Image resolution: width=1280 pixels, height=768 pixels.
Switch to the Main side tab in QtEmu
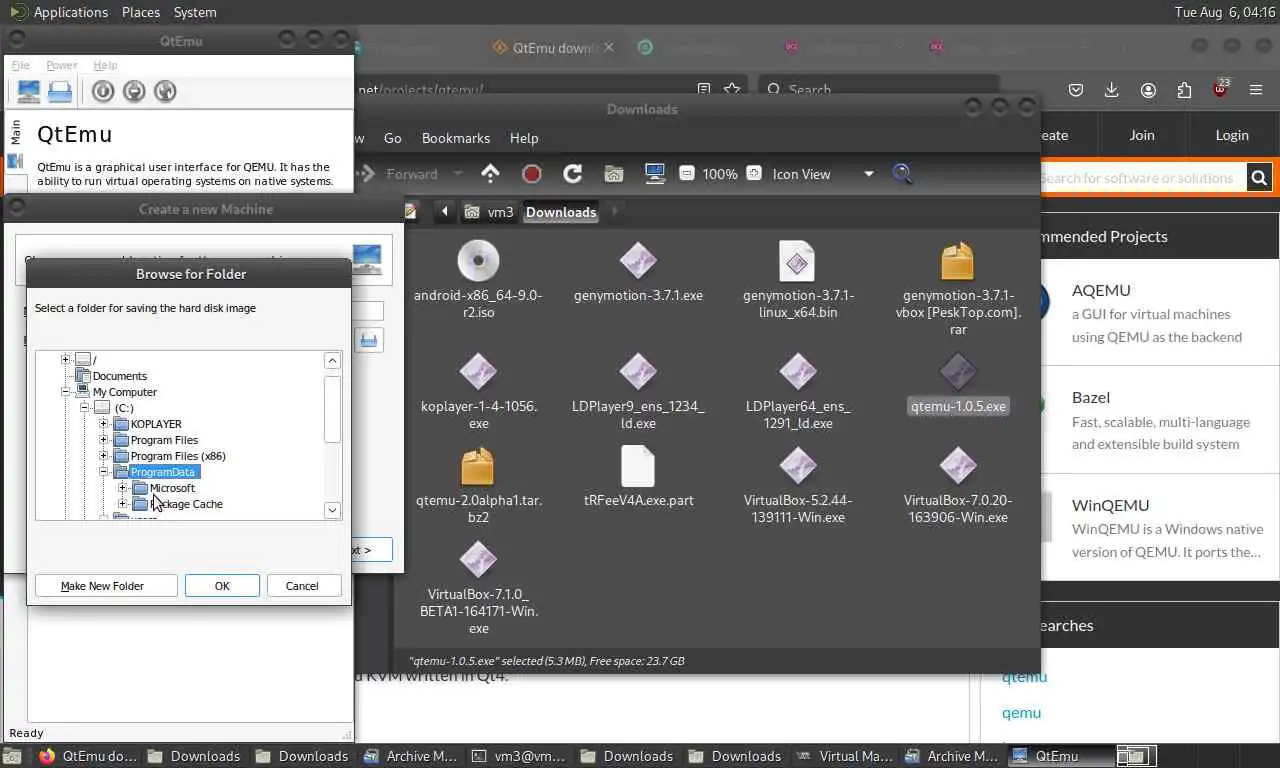15,133
